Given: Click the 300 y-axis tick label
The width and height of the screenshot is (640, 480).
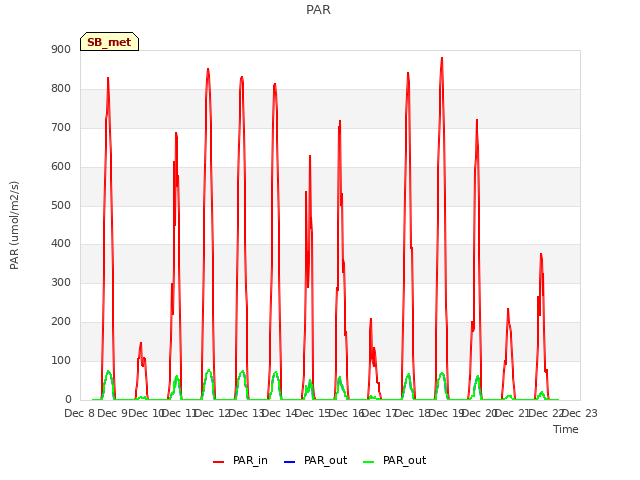Looking at the screenshot, I should coord(61,282).
